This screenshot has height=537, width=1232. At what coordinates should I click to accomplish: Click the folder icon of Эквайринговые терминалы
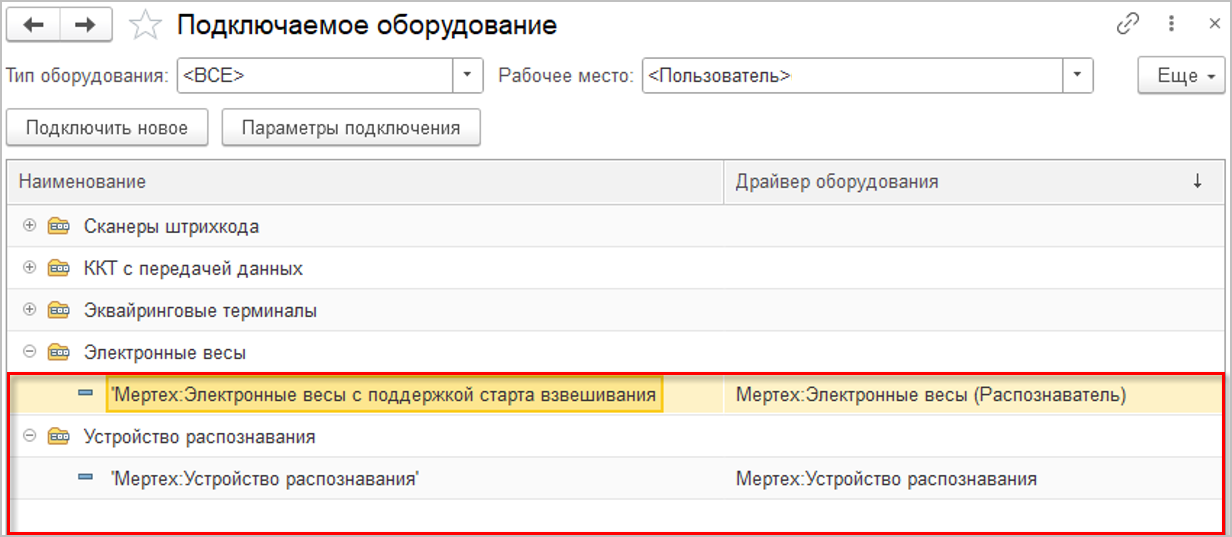[59, 310]
